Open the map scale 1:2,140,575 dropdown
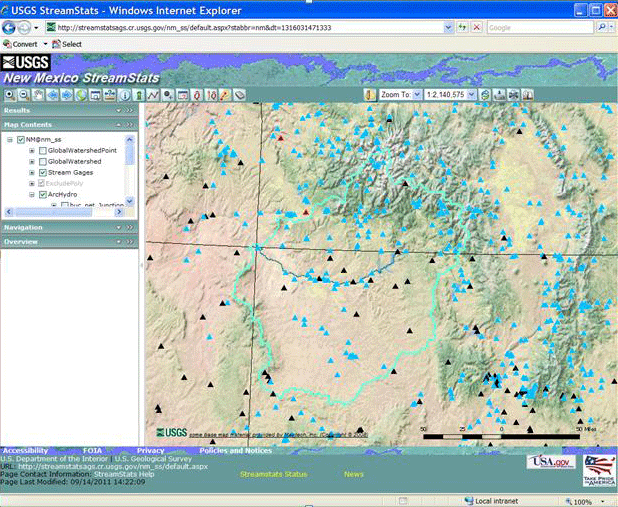The image size is (618, 507). click(471, 95)
